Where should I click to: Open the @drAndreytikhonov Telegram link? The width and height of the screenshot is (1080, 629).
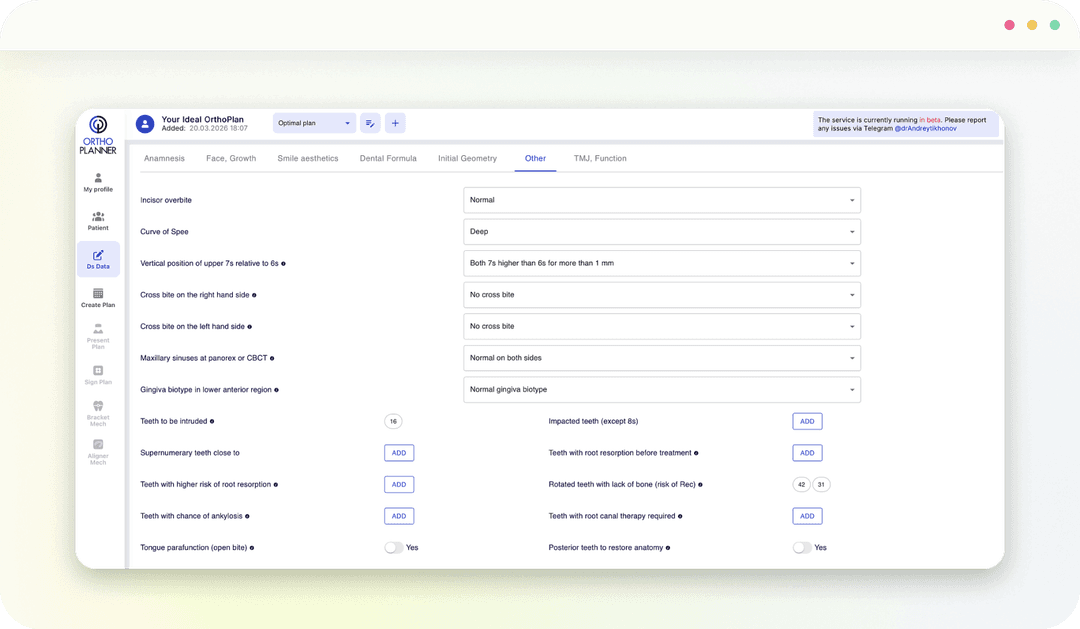point(925,129)
